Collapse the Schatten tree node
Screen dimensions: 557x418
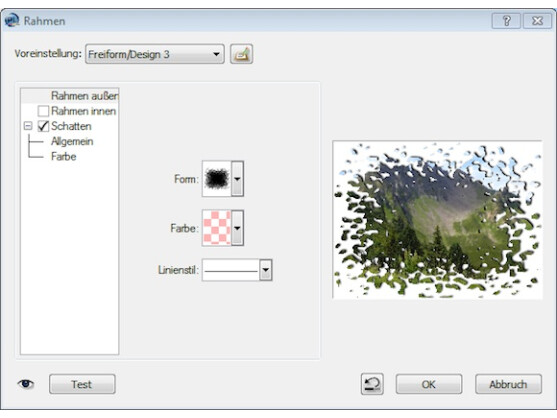pyautogui.click(x=28, y=126)
